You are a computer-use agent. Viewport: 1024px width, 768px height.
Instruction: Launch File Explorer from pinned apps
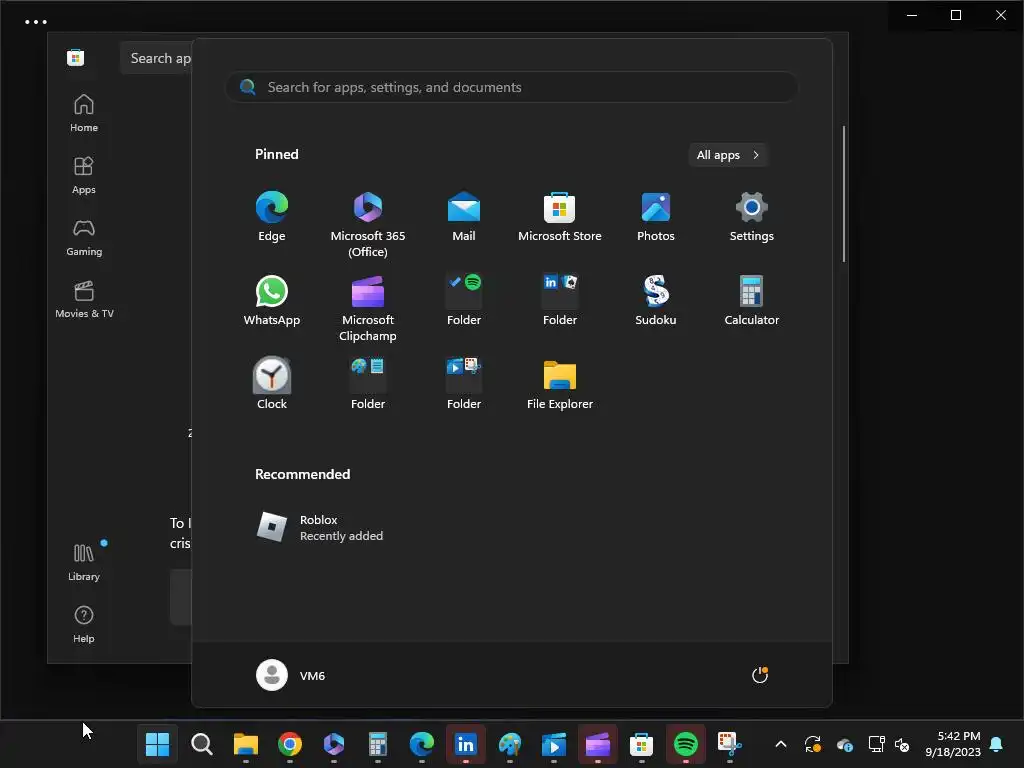(560, 384)
